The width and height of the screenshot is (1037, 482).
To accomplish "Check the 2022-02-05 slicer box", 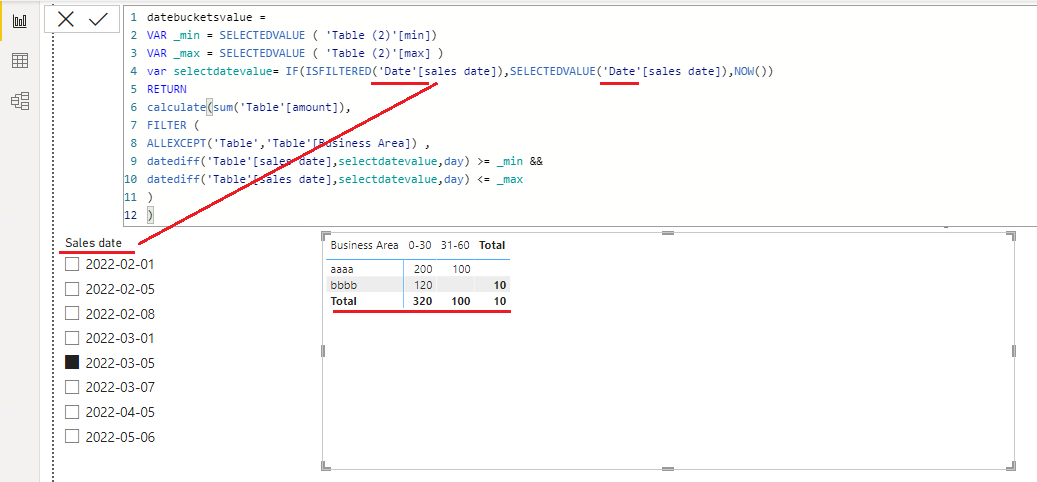I will click(x=72, y=289).
